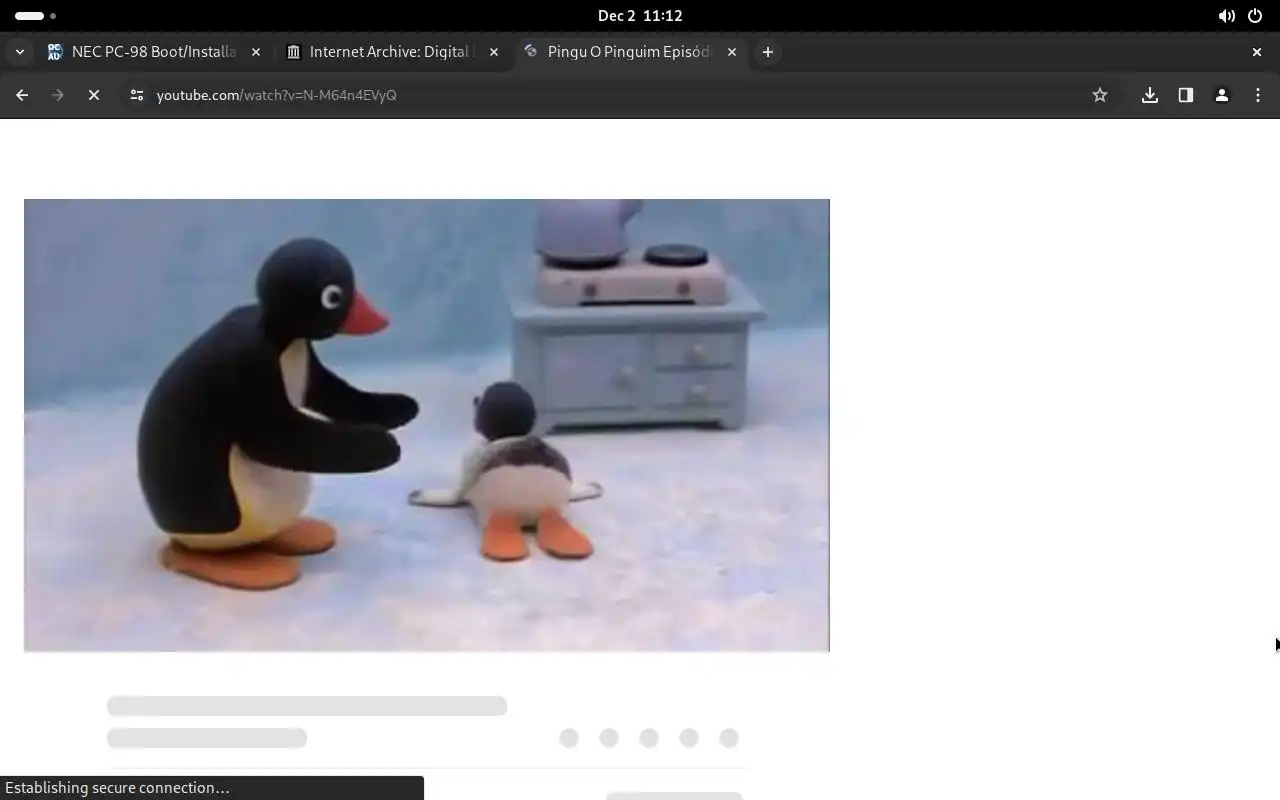This screenshot has width=1280, height=800.
Task: Expand the tab search dropdown
Action: click(x=19, y=52)
